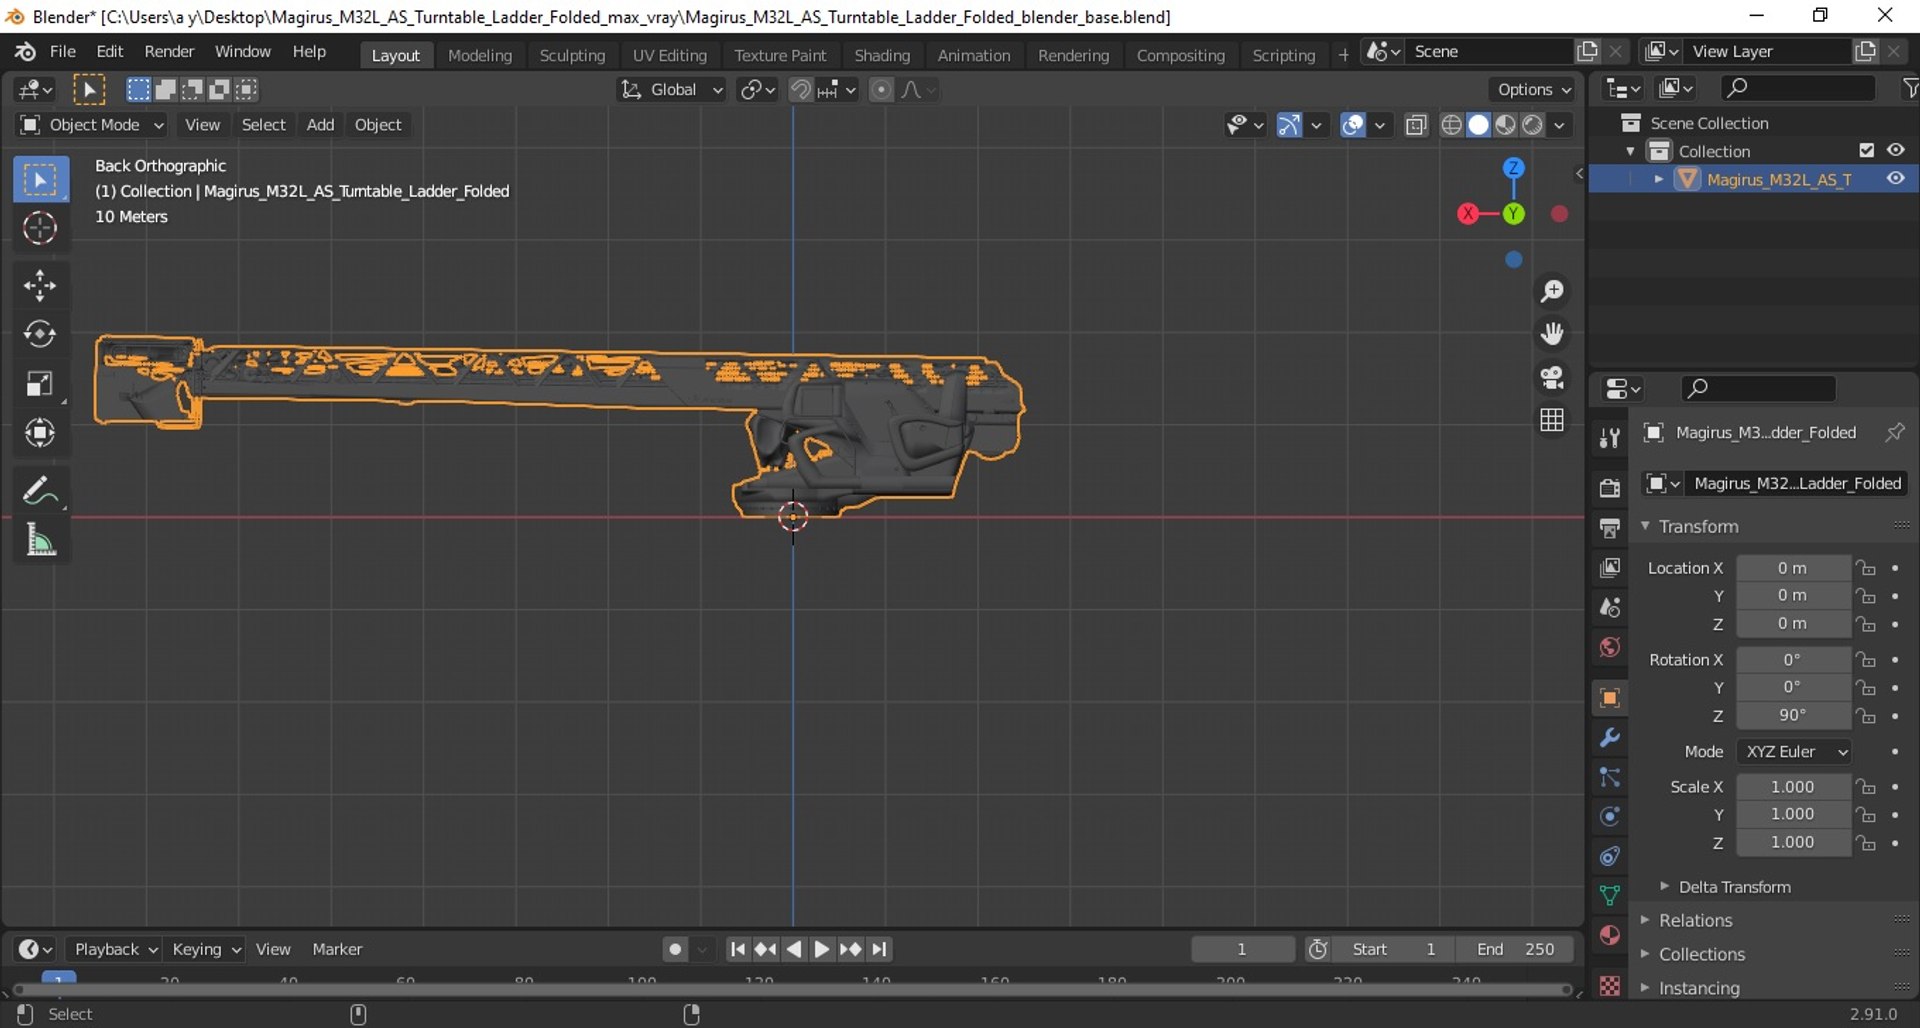The width and height of the screenshot is (1920, 1028).
Task: Activate the Move tool
Action: [x=40, y=286]
